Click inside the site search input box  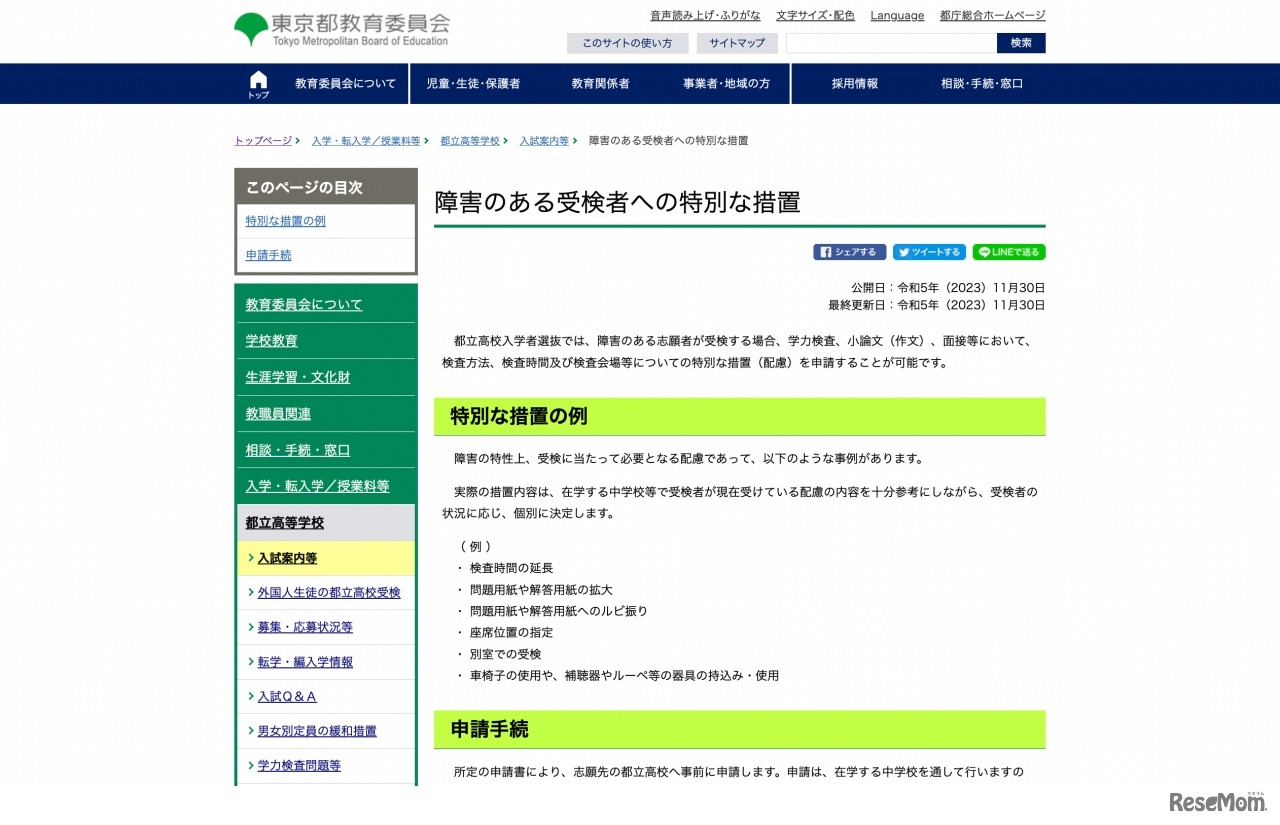pyautogui.click(x=888, y=43)
